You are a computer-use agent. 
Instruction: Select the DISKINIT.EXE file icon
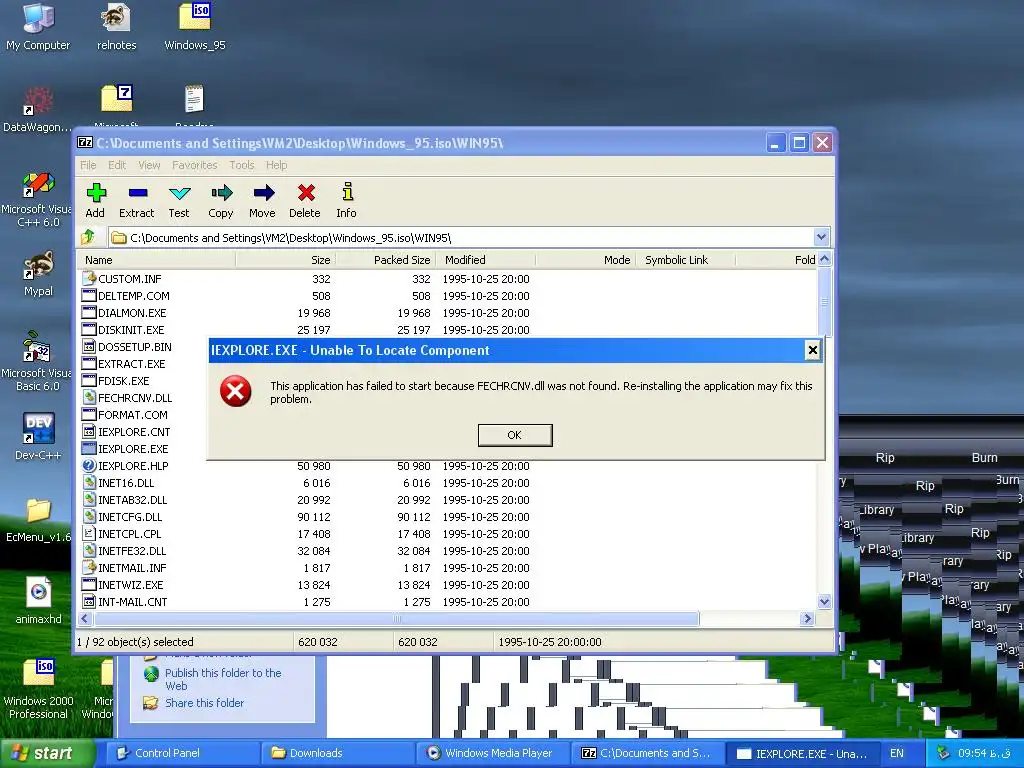pyautogui.click(x=89, y=329)
